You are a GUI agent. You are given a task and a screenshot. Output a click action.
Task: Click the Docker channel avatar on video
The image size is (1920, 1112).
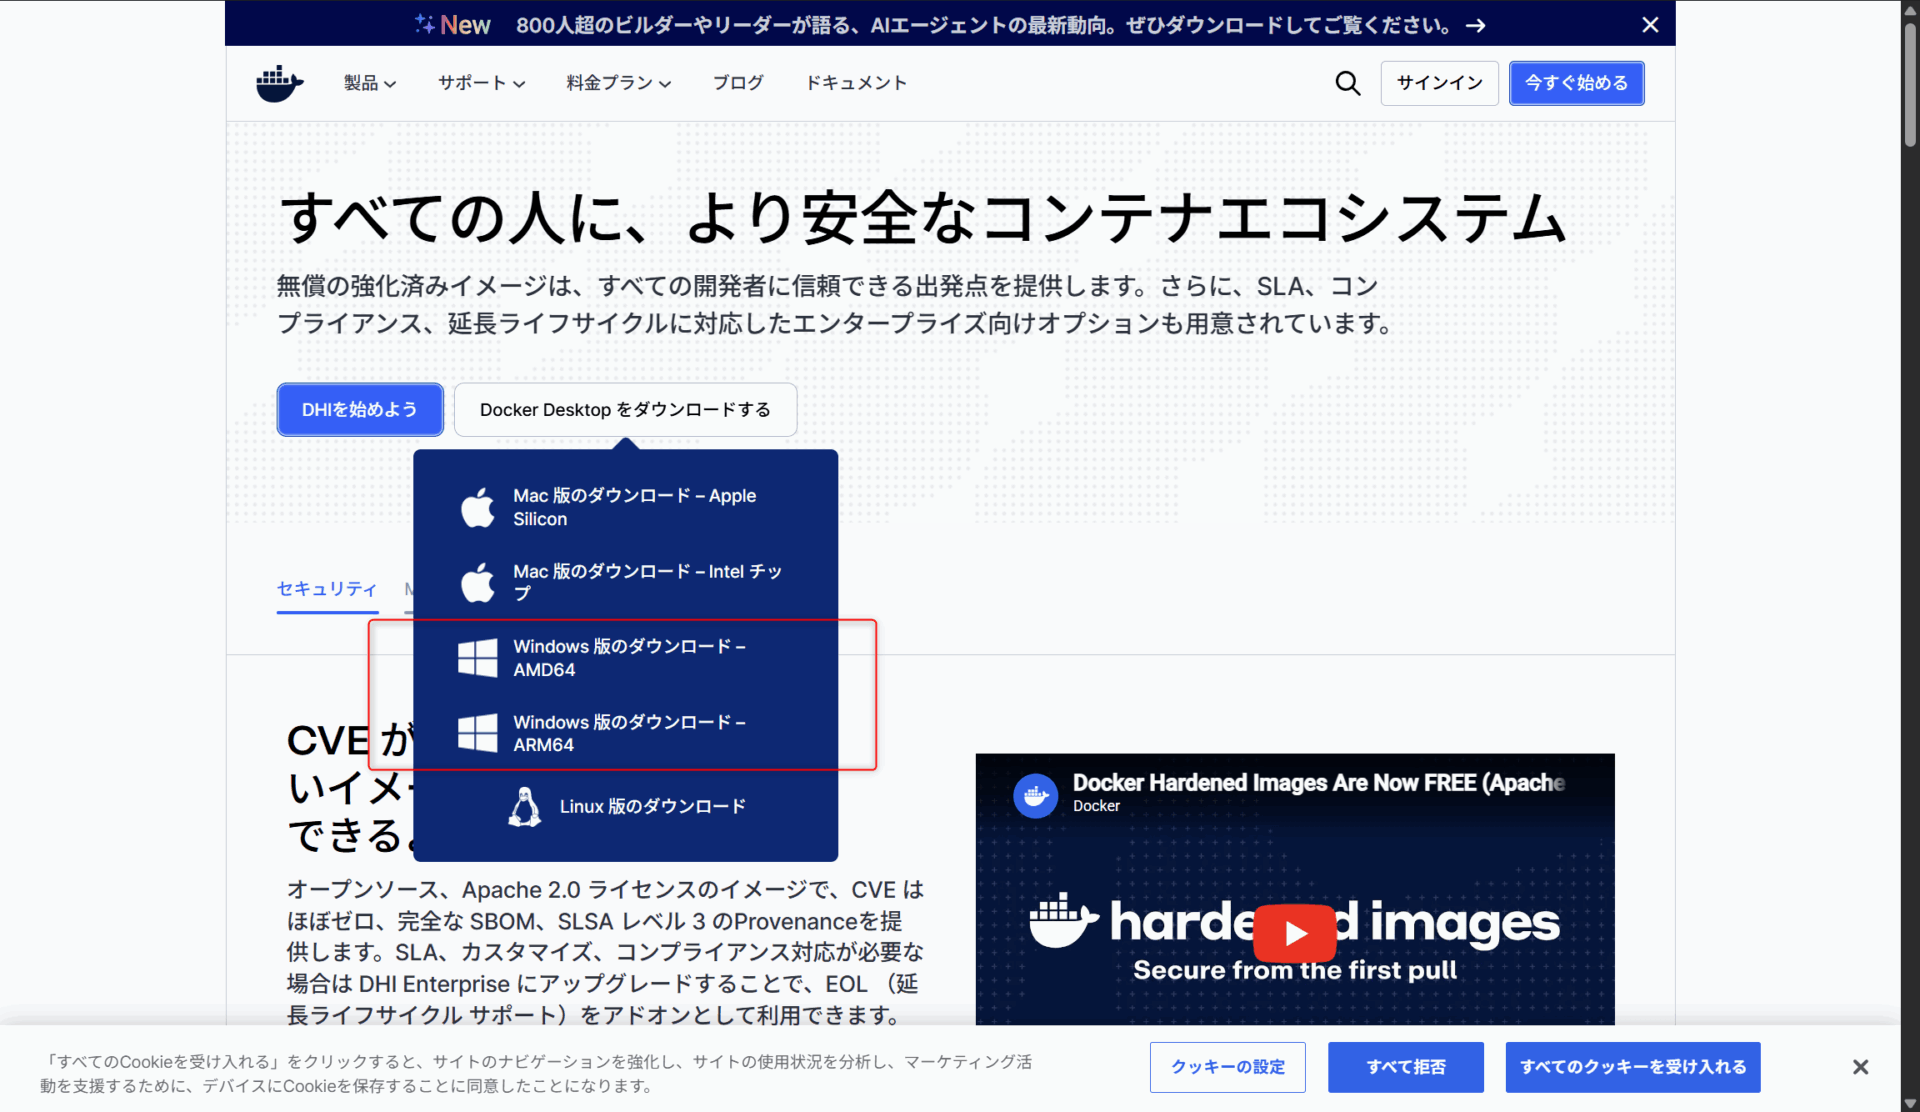[x=1035, y=795]
